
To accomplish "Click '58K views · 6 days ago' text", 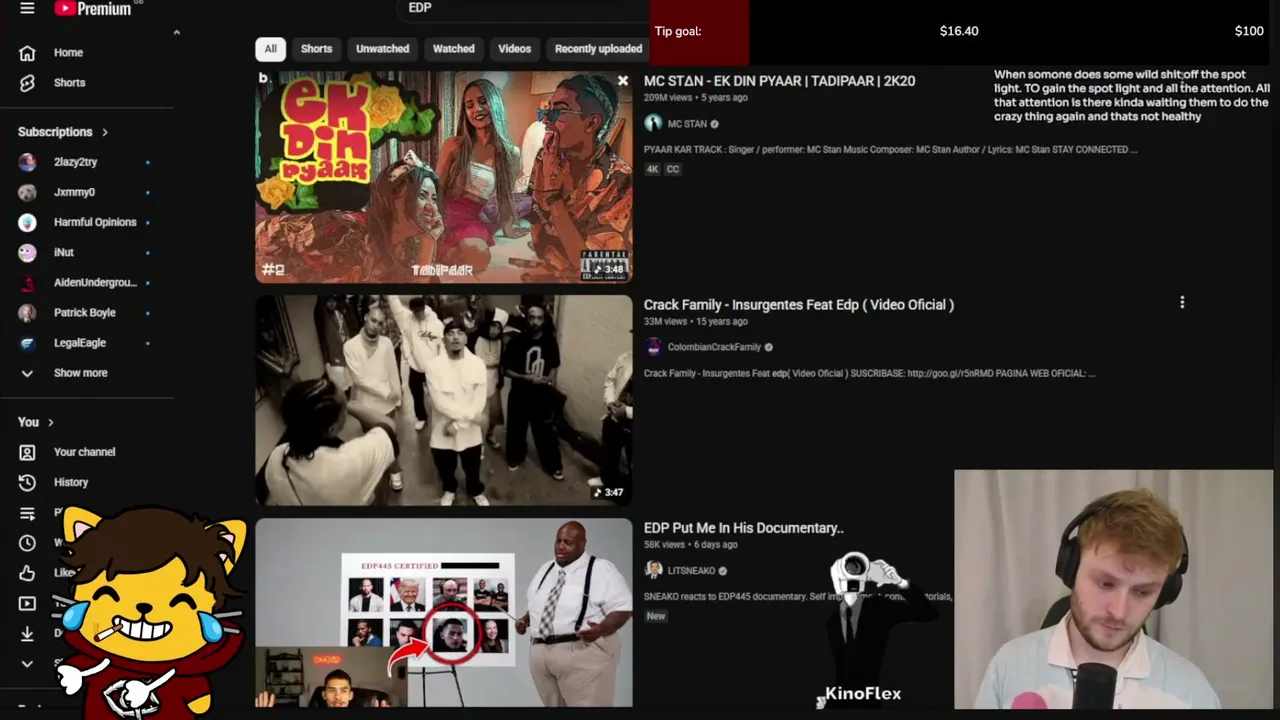I will [x=691, y=544].
